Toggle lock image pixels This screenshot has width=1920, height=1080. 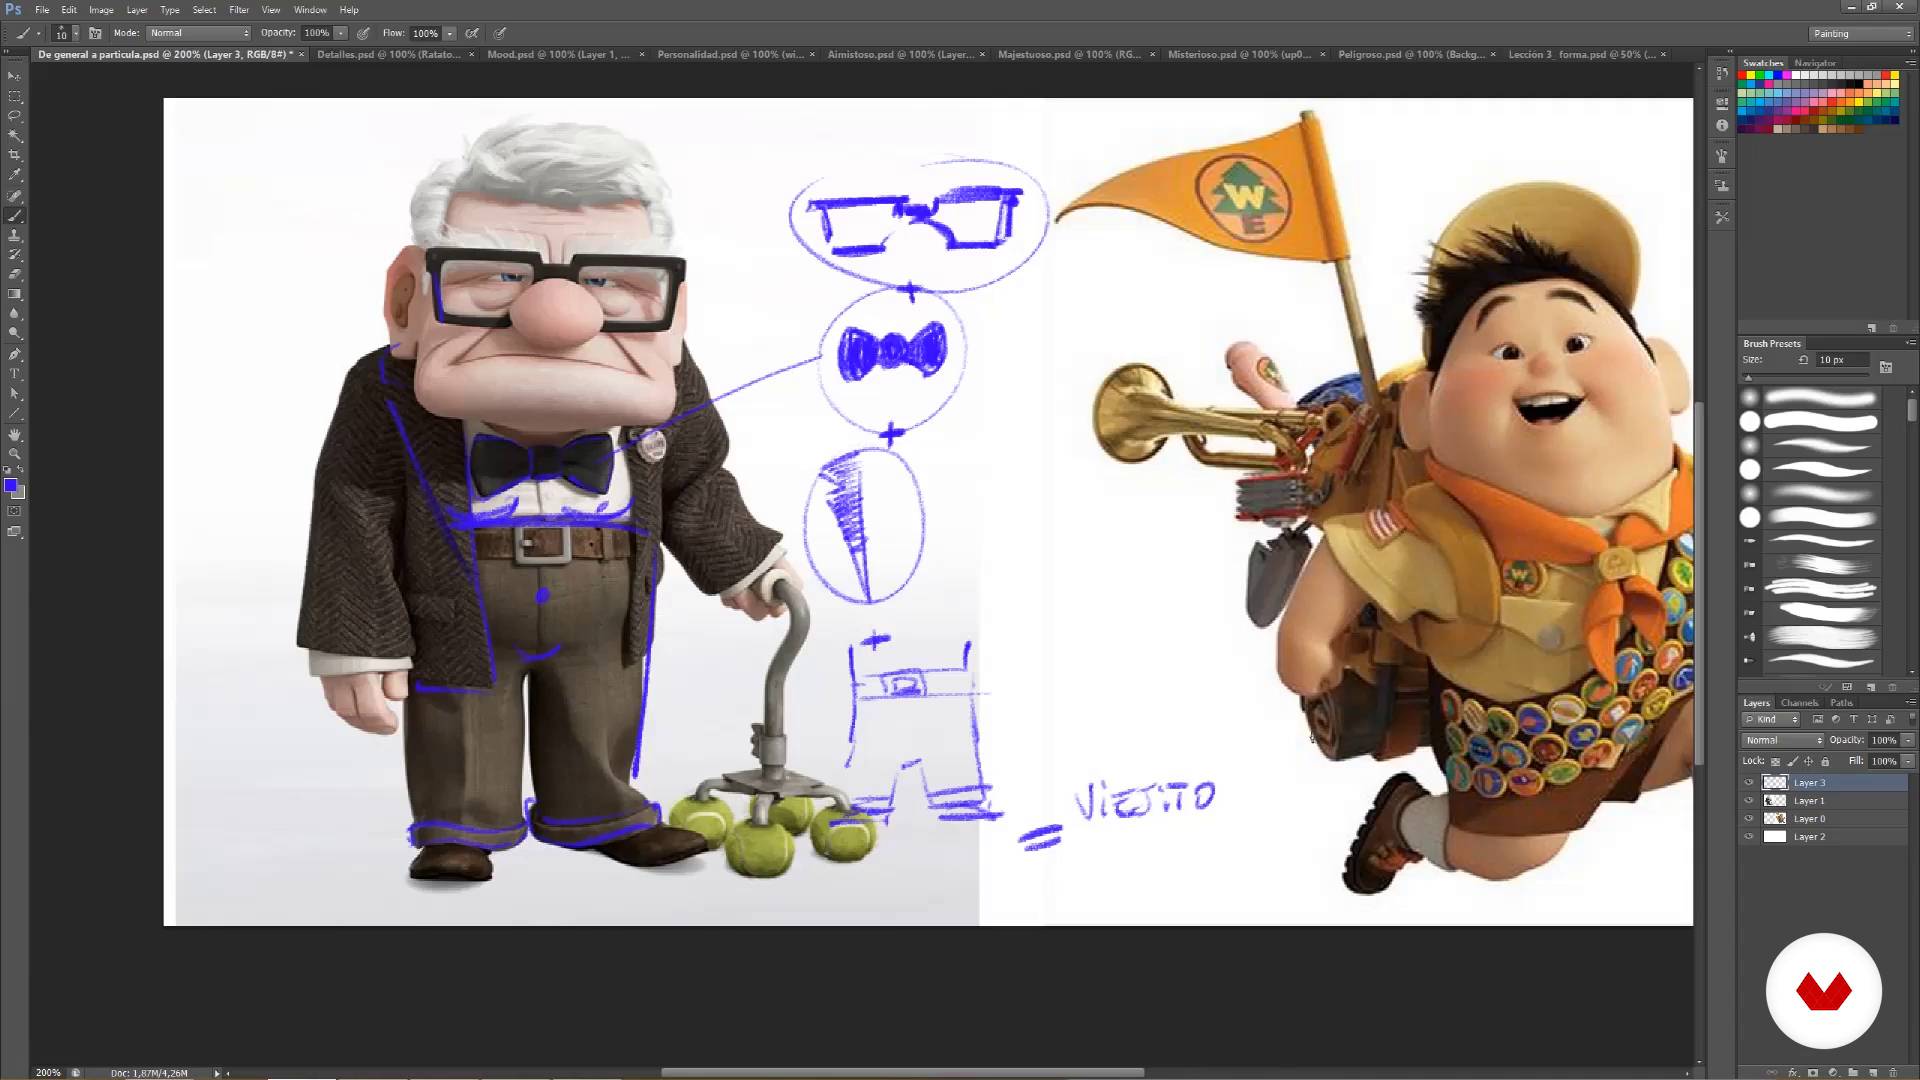tap(1792, 762)
